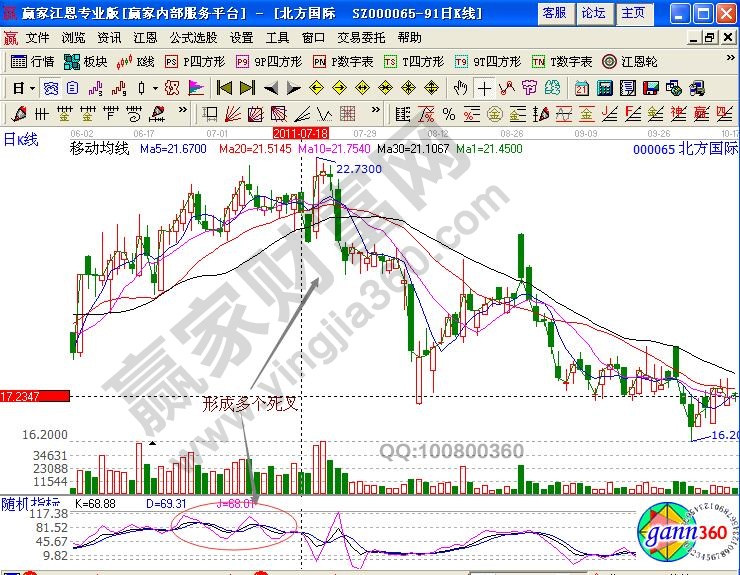
Task: Switch to K线 candlestick chart
Action: pyautogui.click(x=138, y=61)
